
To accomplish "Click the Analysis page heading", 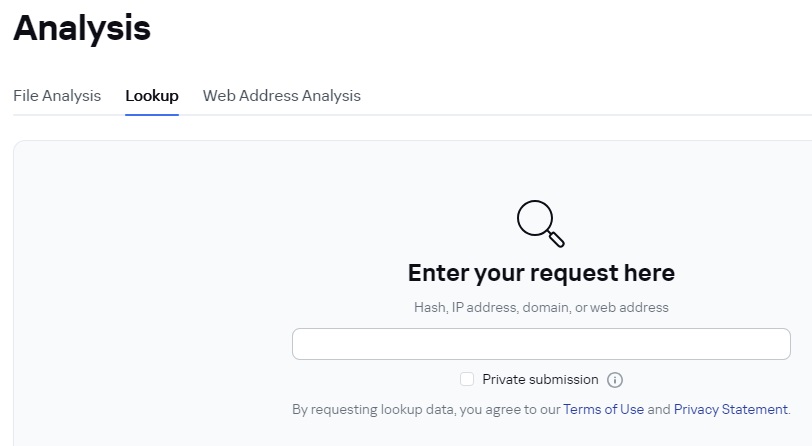I will pyautogui.click(x=82, y=28).
